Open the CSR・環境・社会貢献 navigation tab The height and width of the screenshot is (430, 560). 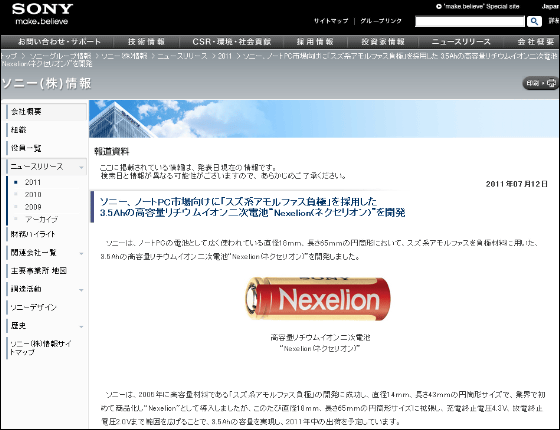click(231, 42)
